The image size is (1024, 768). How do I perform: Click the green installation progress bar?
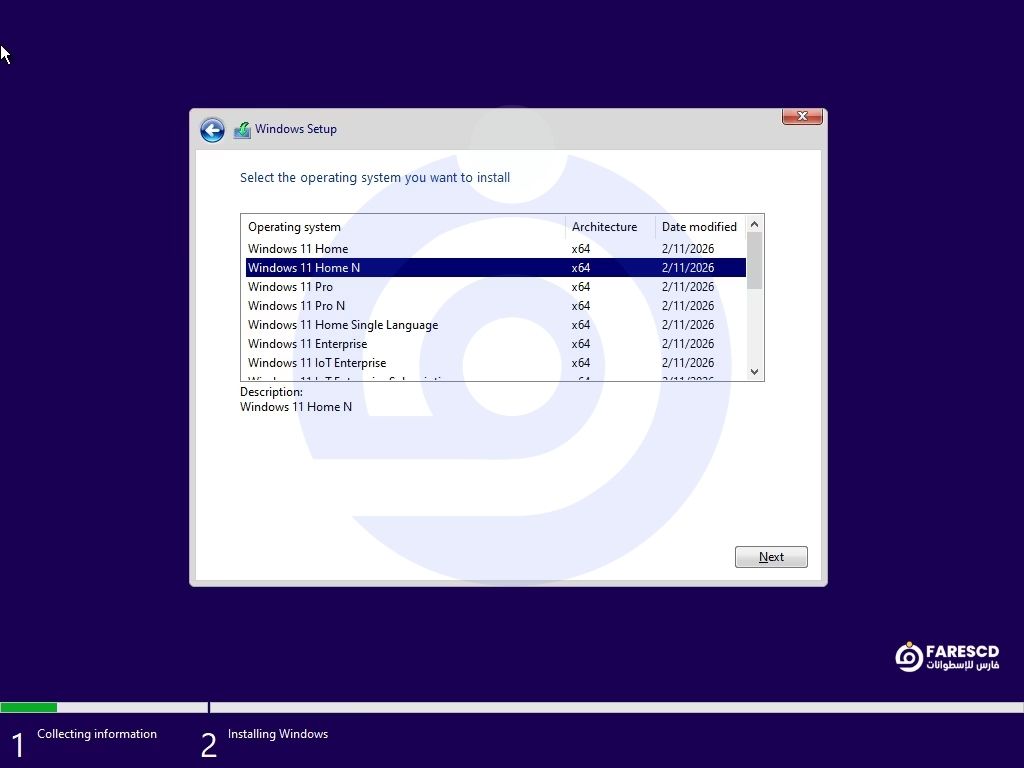point(28,707)
